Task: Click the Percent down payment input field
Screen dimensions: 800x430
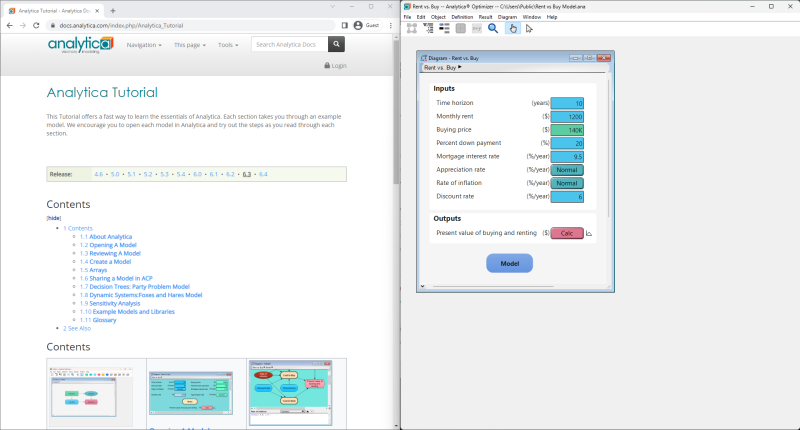Action: click(x=567, y=143)
